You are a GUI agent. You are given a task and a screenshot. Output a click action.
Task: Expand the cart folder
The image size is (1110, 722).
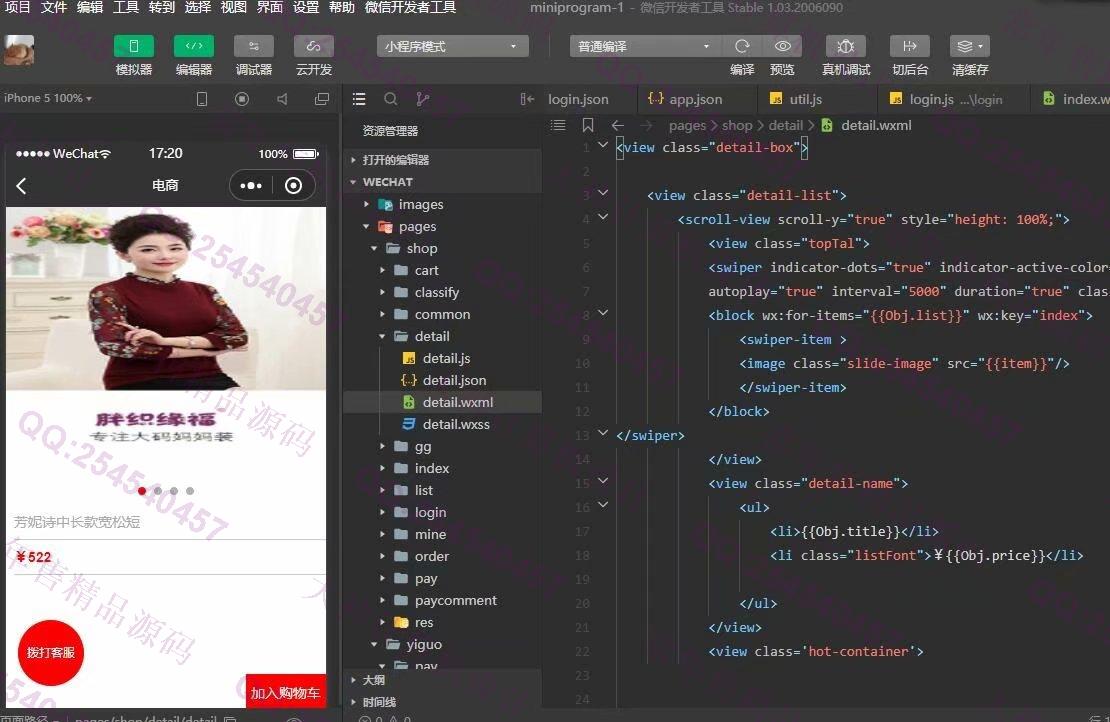tap(426, 270)
